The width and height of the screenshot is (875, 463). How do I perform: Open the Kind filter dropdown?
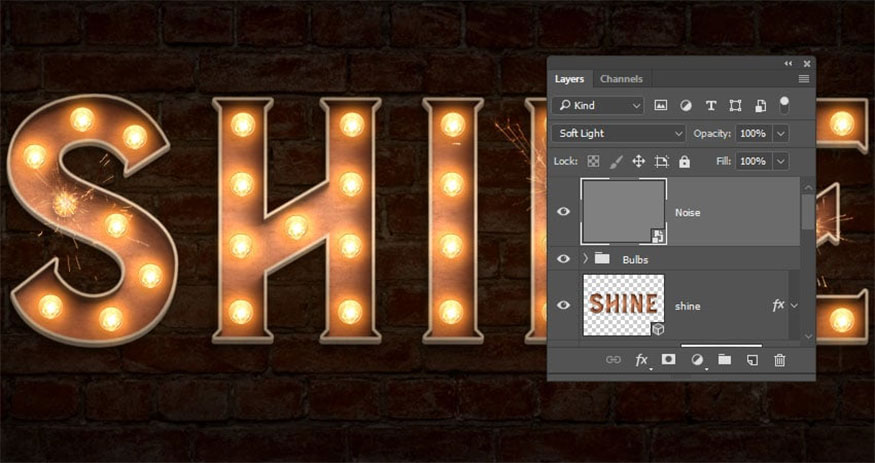[x=599, y=105]
